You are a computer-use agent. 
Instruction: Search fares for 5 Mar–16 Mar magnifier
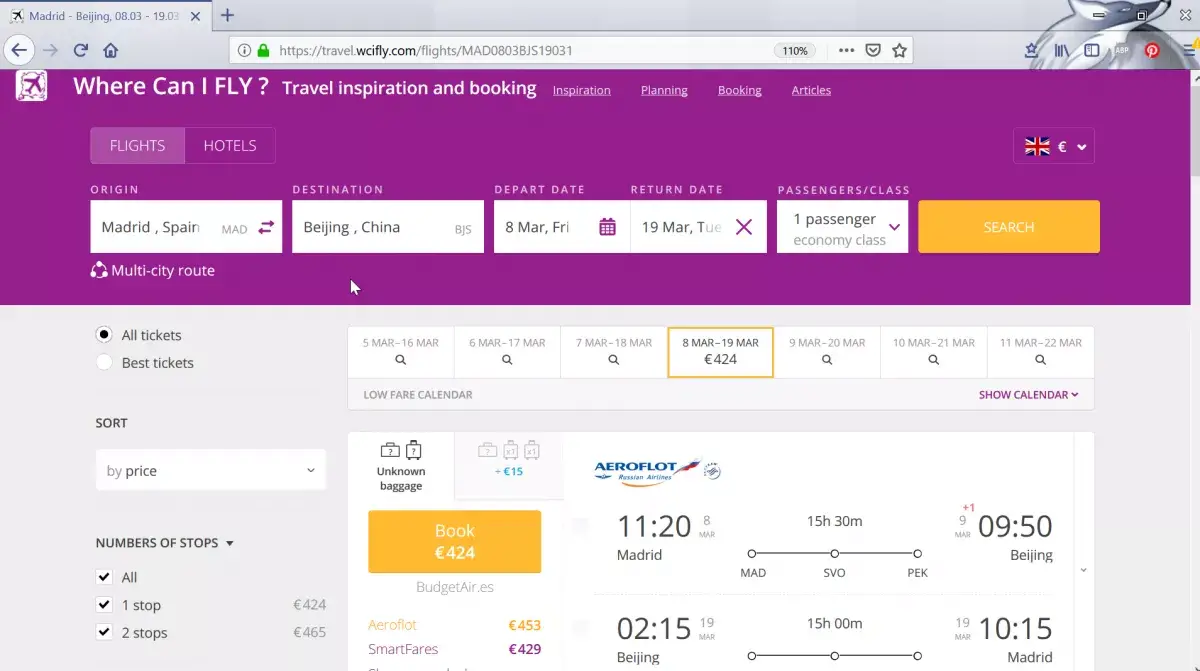(x=400, y=360)
